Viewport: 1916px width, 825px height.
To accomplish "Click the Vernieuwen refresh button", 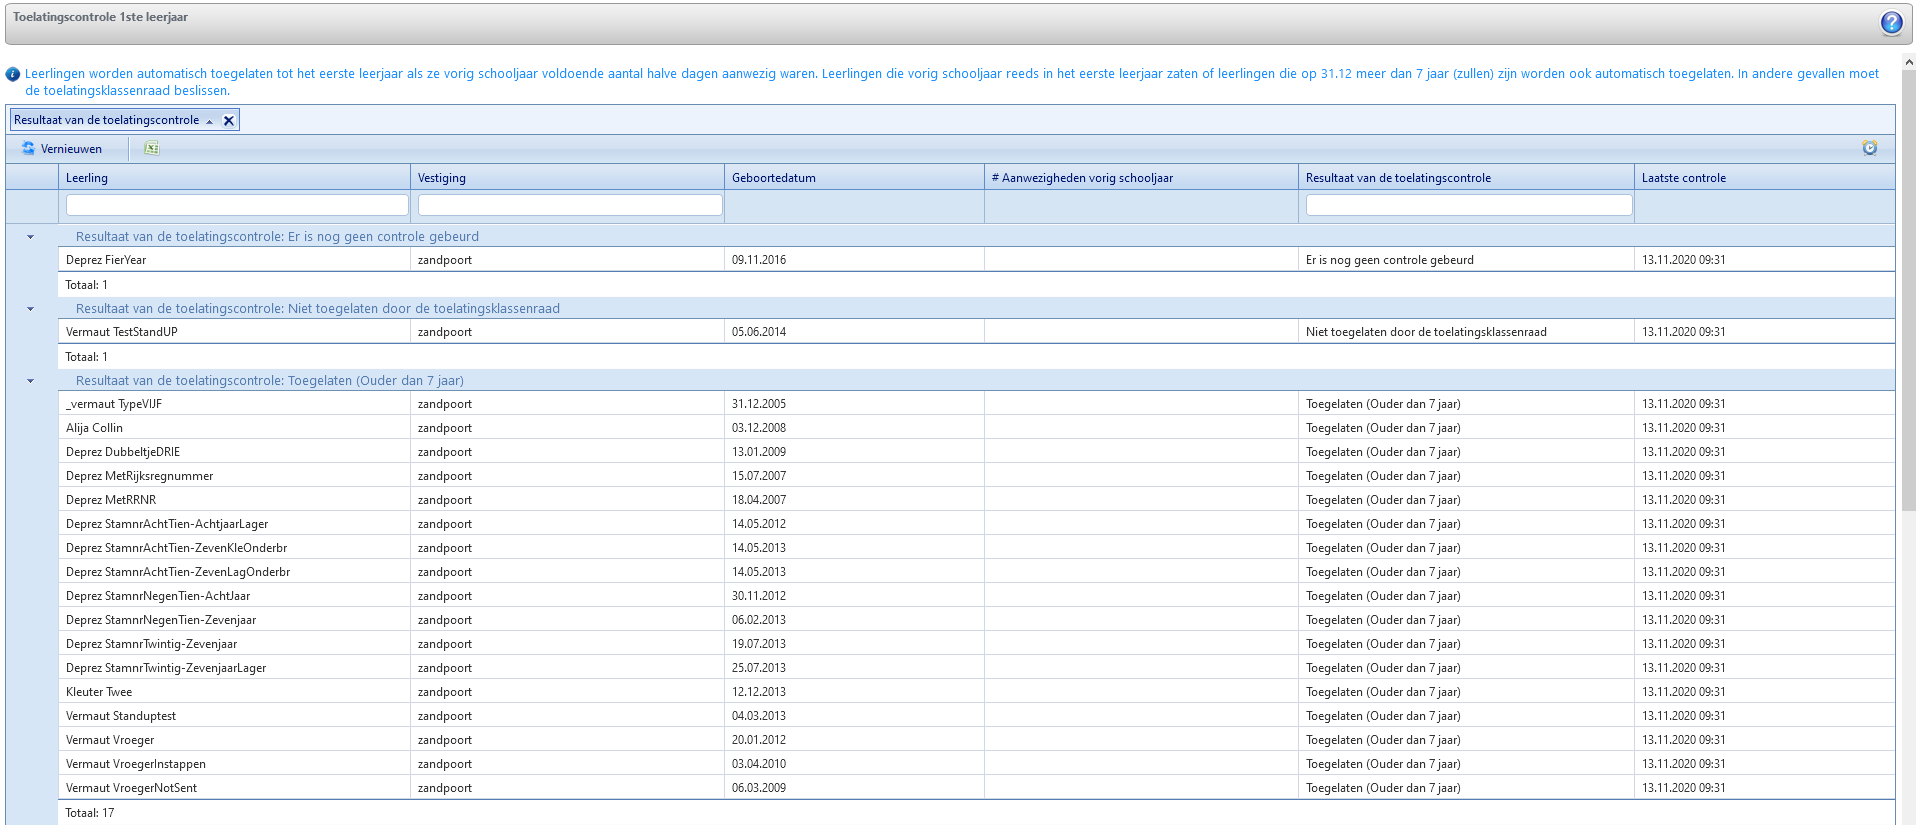I will tap(62, 149).
